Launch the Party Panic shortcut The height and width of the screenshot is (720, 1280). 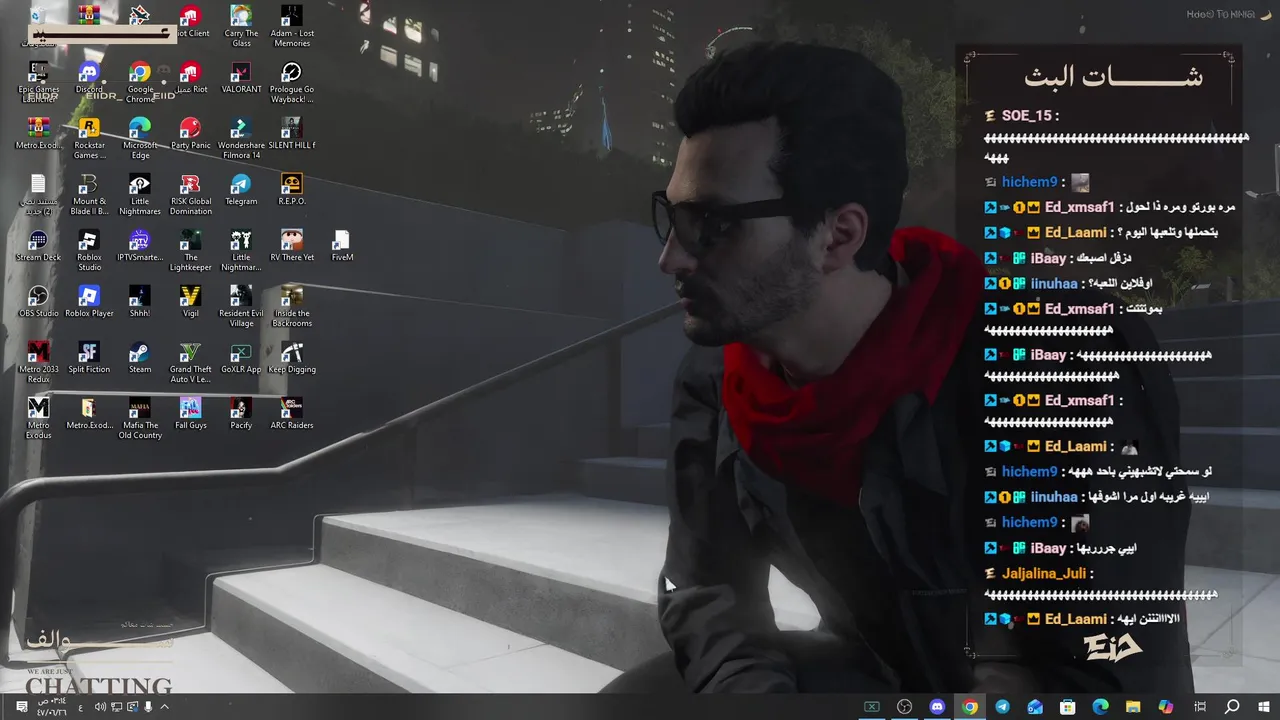190,134
